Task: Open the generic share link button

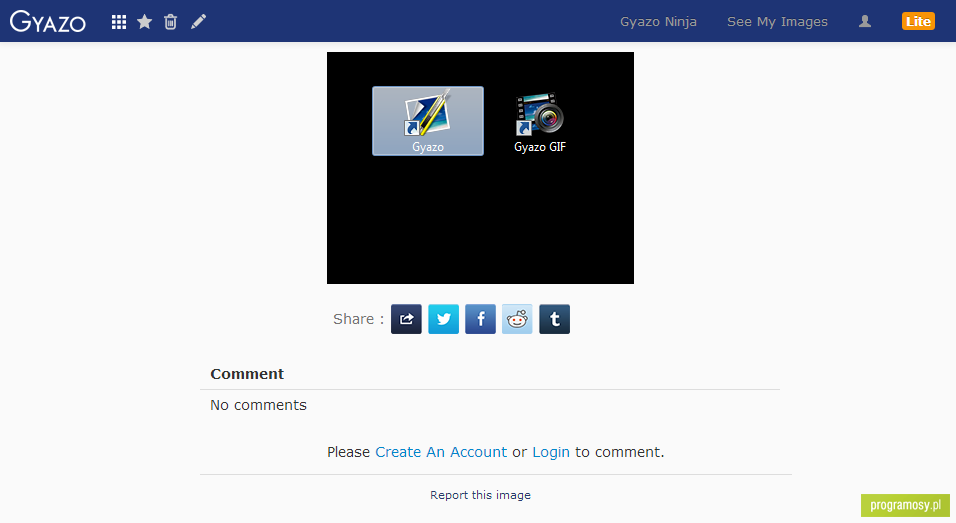Action: (x=406, y=319)
